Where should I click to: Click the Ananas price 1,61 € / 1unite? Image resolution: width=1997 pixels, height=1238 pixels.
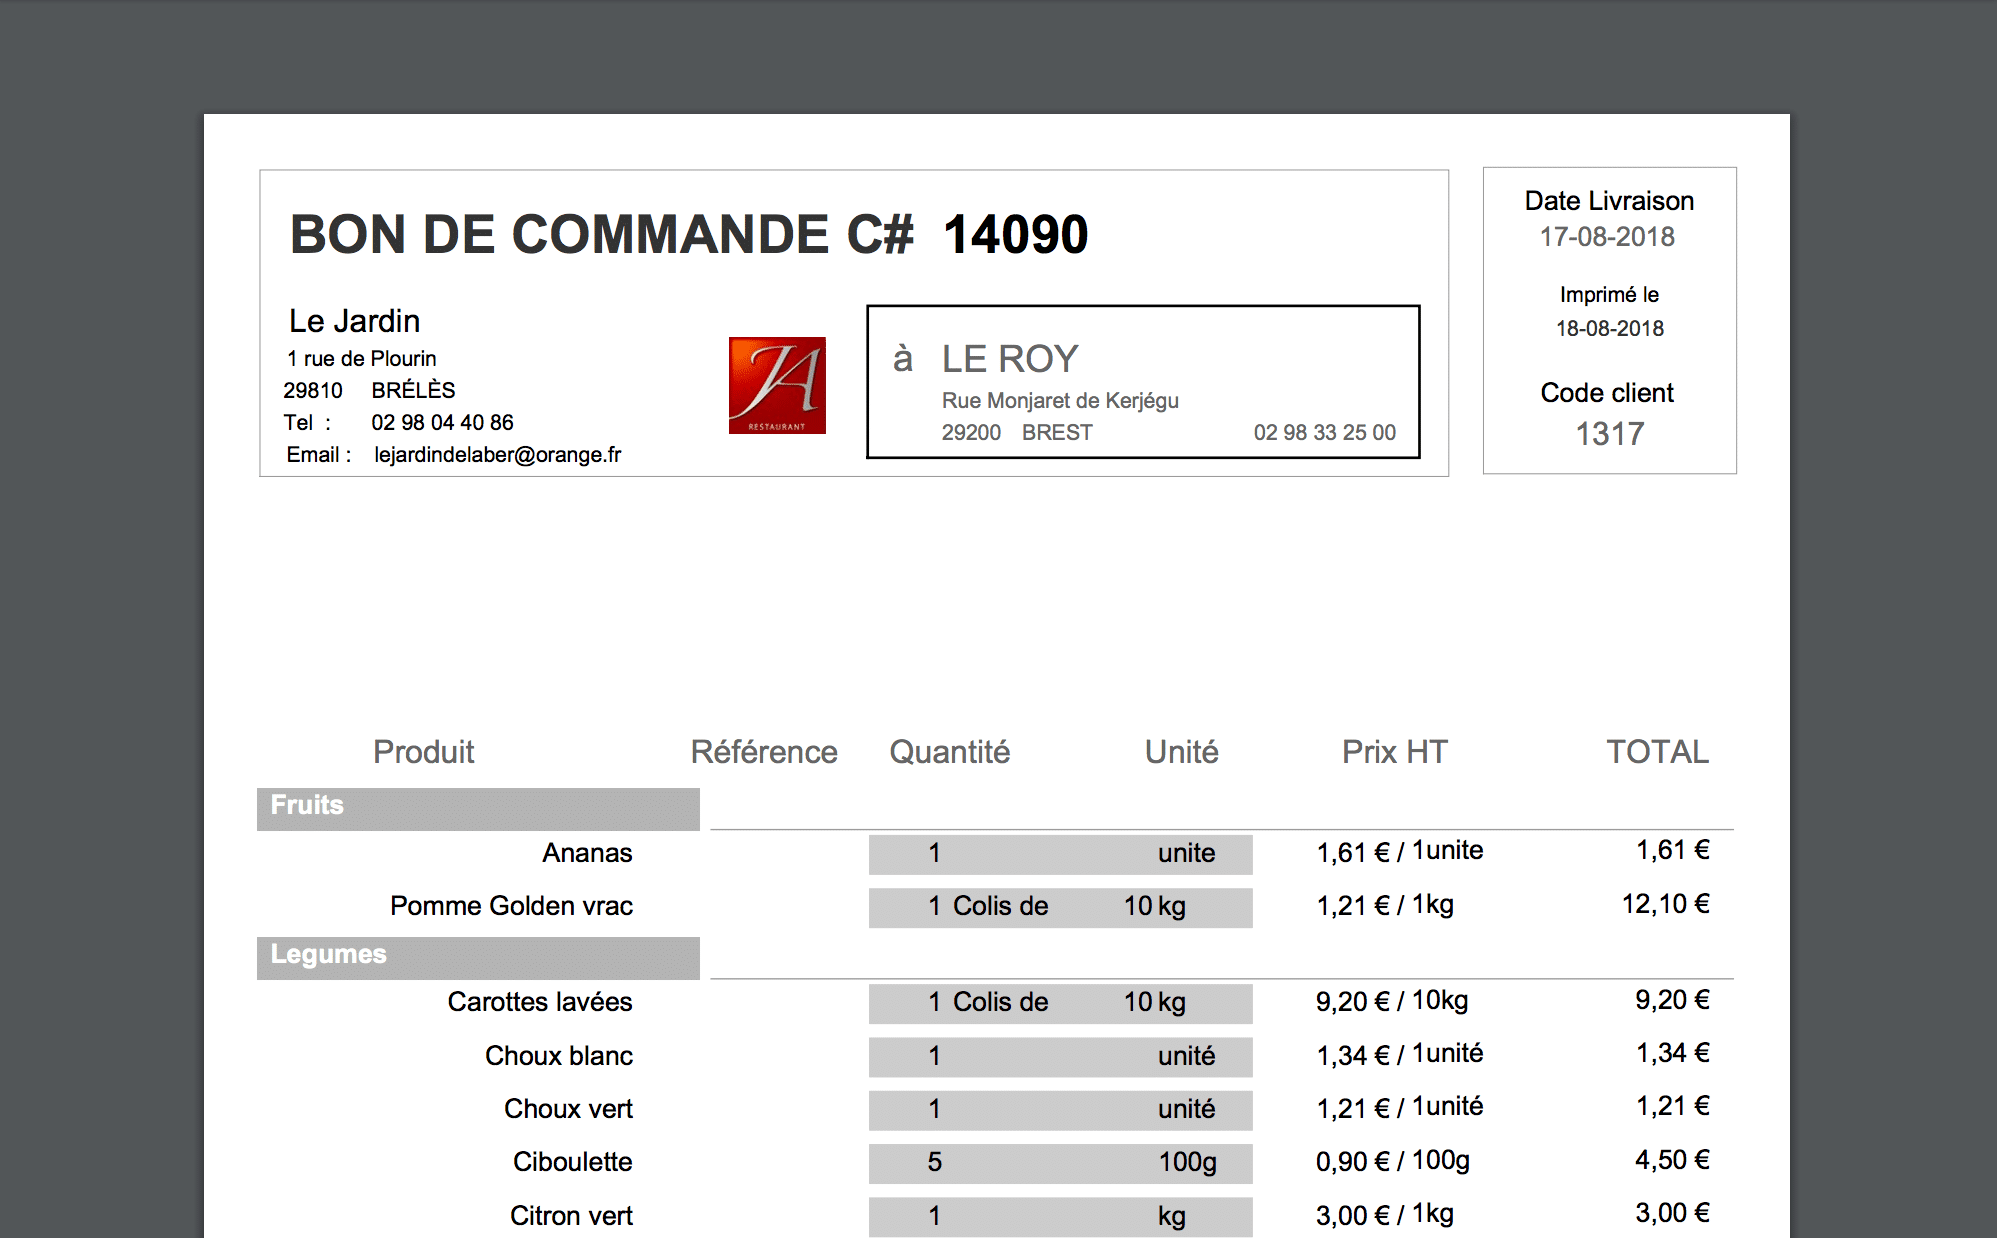coord(1399,851)
